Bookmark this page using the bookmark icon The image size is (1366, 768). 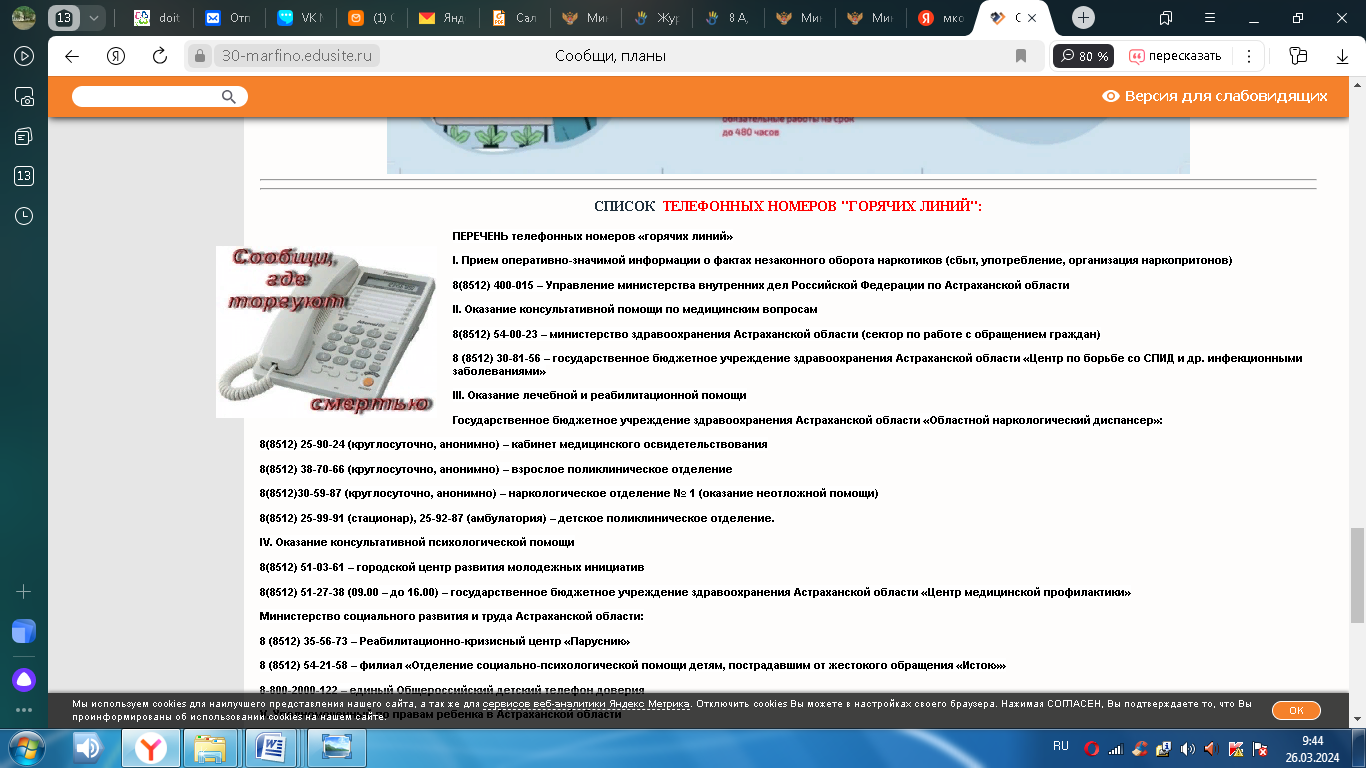pos(1021,56)
